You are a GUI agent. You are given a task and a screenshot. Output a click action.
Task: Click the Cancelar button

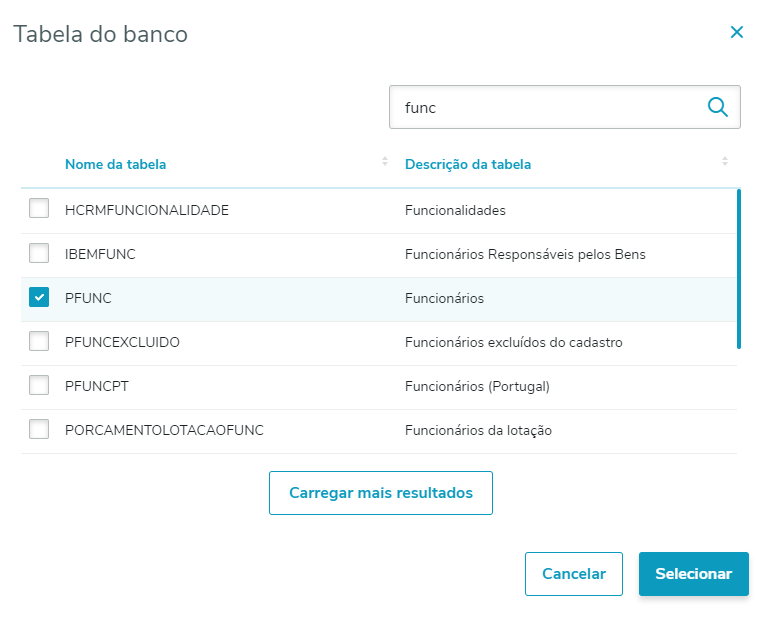click(574, 574)
